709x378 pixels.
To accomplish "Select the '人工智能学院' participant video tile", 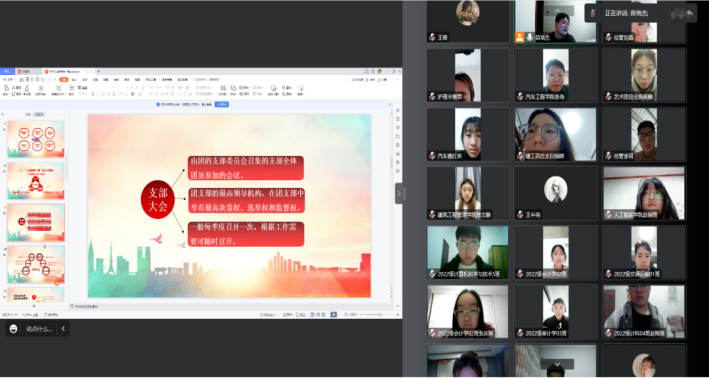I will (x=643, y=193).
